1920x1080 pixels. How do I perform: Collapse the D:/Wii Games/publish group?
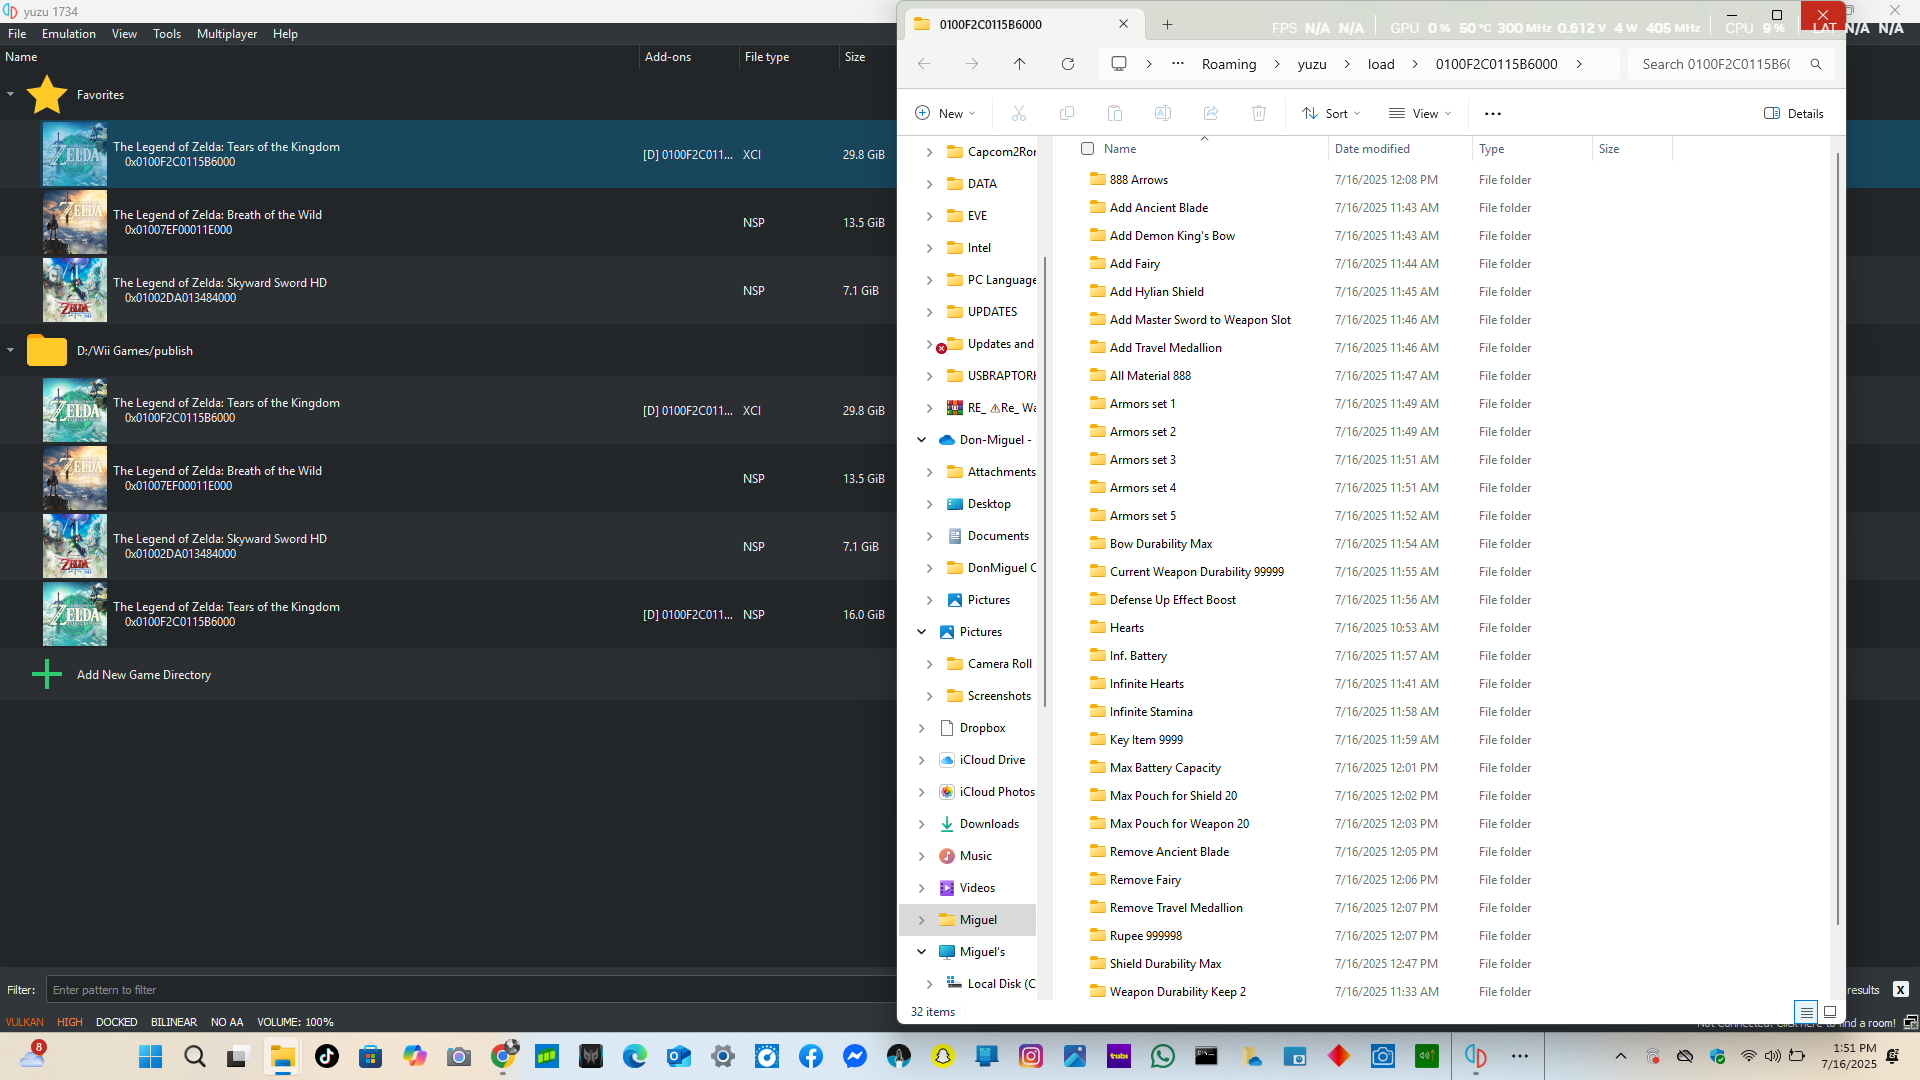pyautogui.click(x=10, y=351)
